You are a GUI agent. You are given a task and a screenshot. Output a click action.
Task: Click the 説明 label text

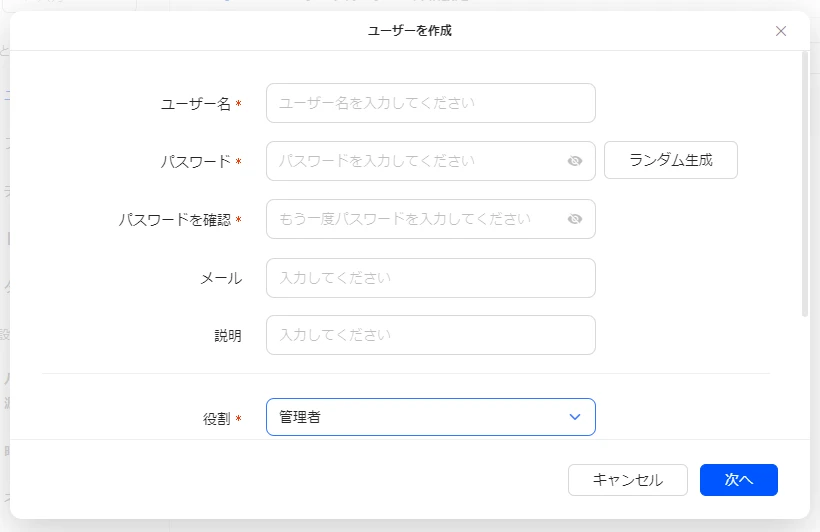coord(227,336)
